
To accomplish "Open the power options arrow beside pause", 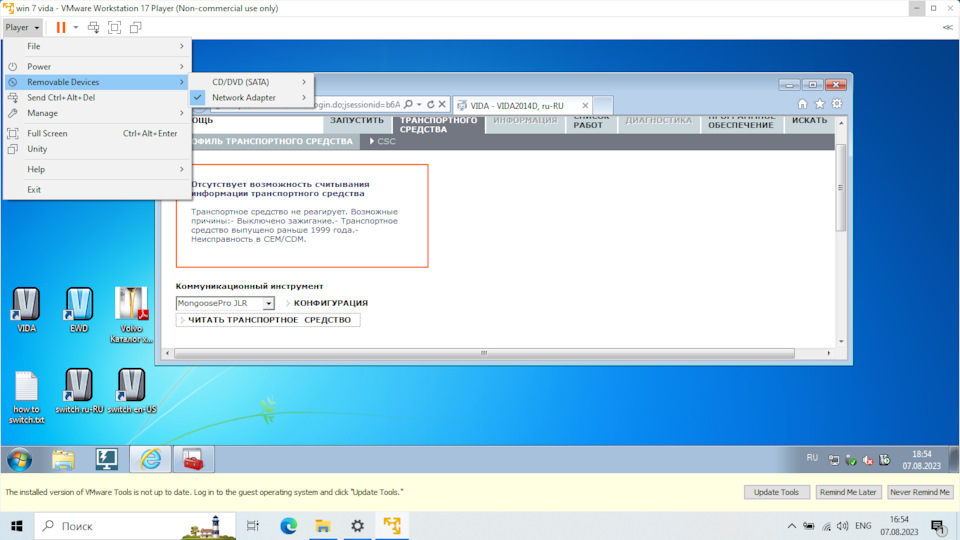I will pyautogui.click(x=76, y=27).
